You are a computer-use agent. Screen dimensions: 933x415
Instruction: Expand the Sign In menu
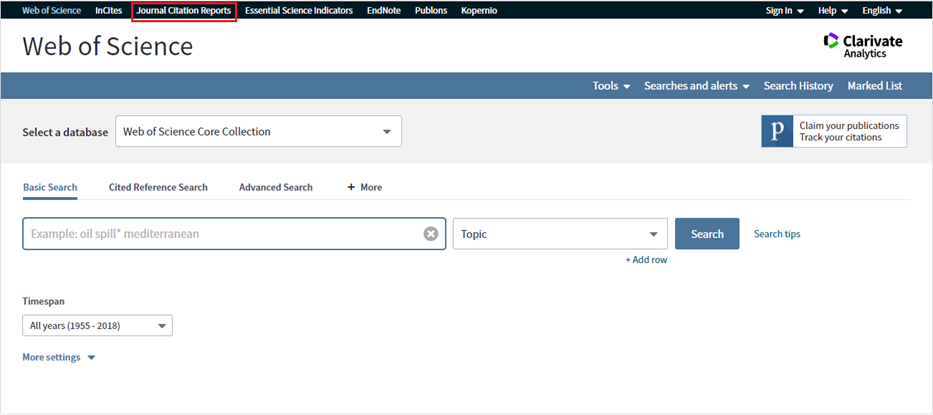point(785,11)
